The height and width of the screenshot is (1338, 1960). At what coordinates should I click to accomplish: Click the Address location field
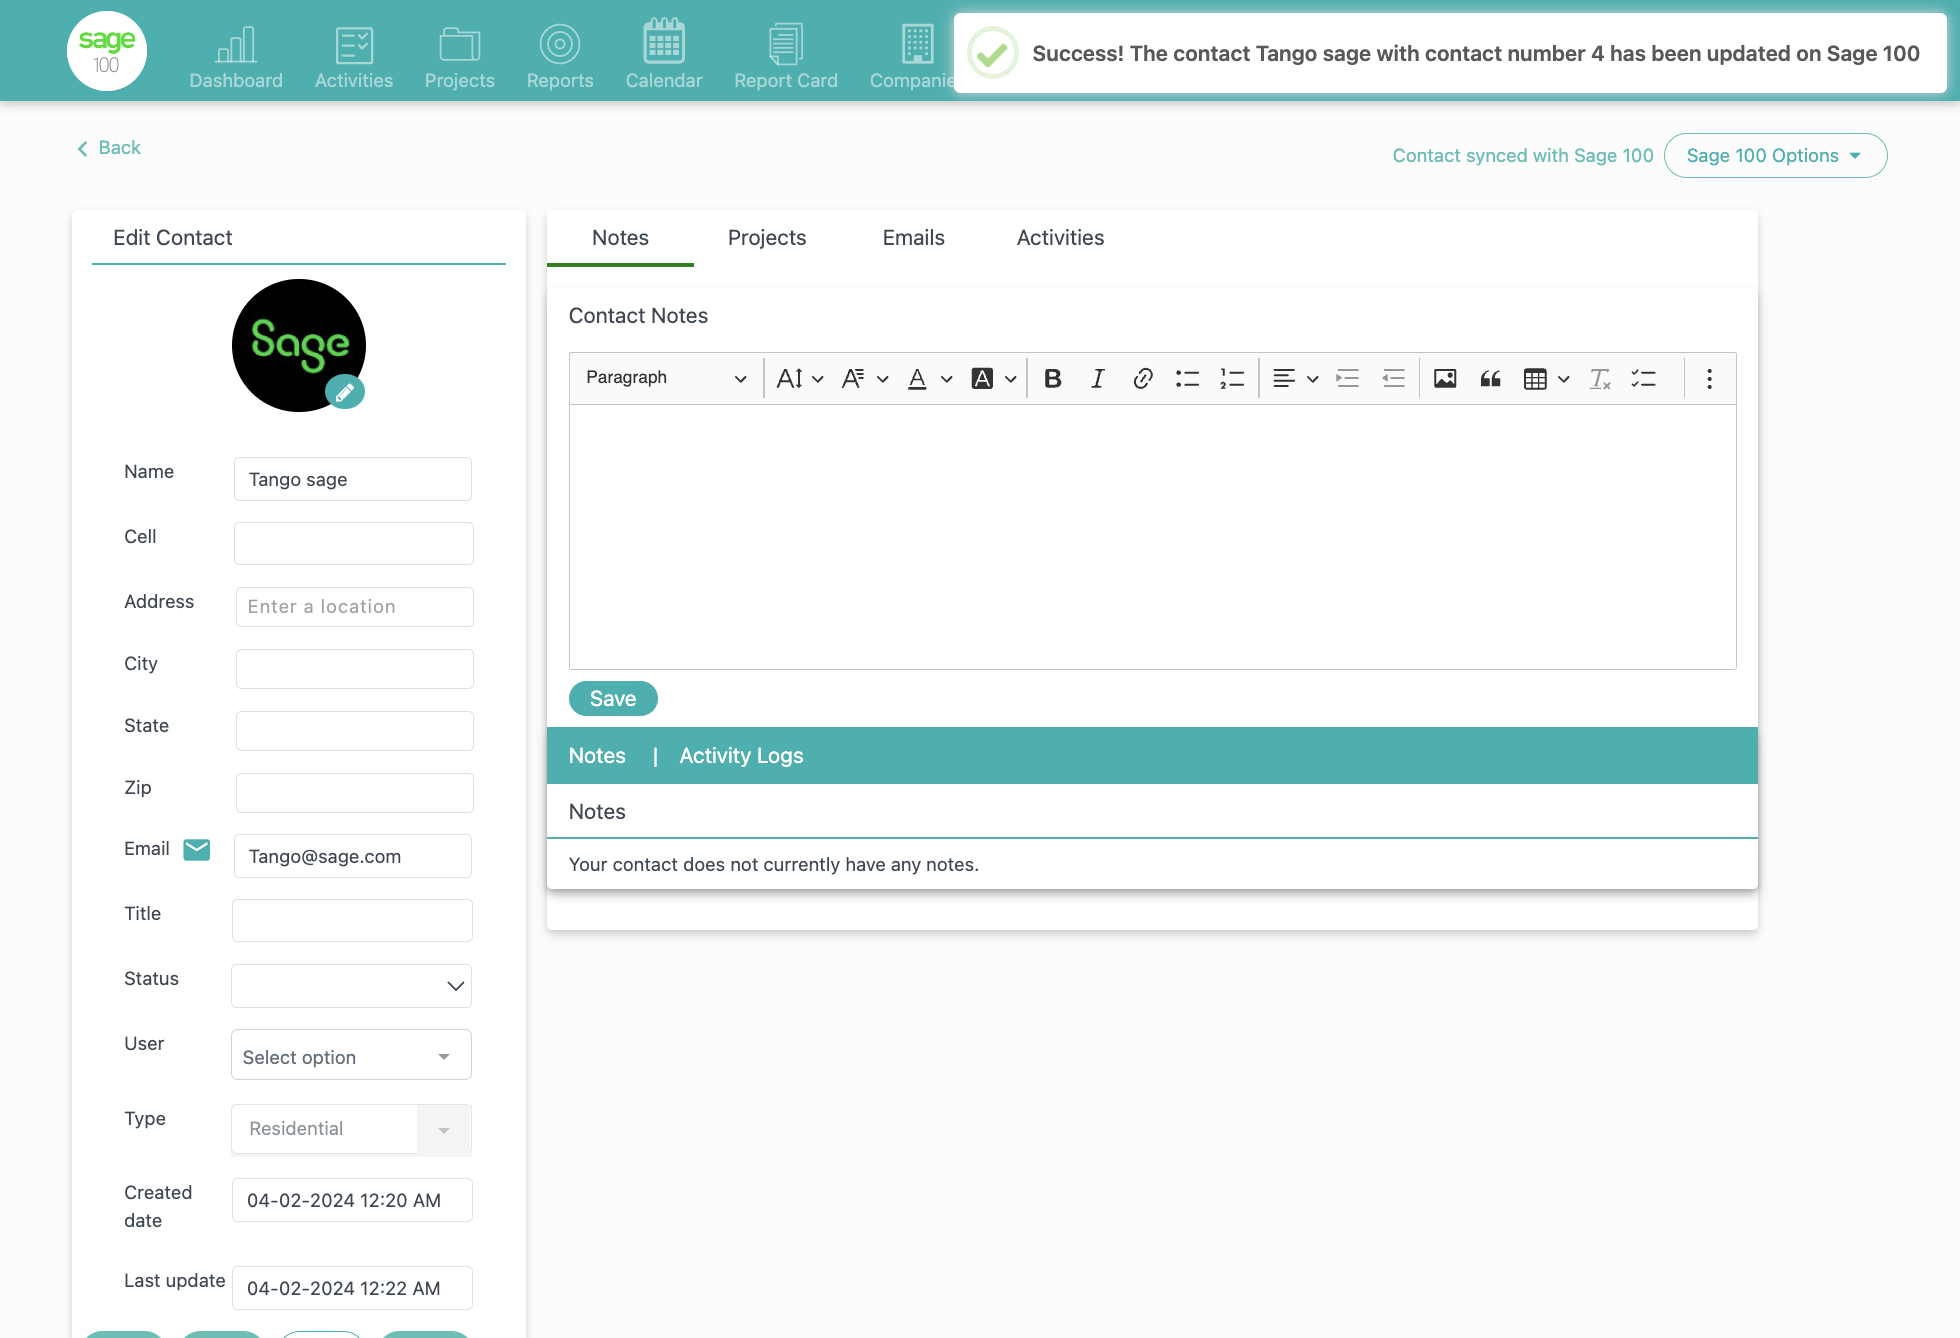point(354,607)
